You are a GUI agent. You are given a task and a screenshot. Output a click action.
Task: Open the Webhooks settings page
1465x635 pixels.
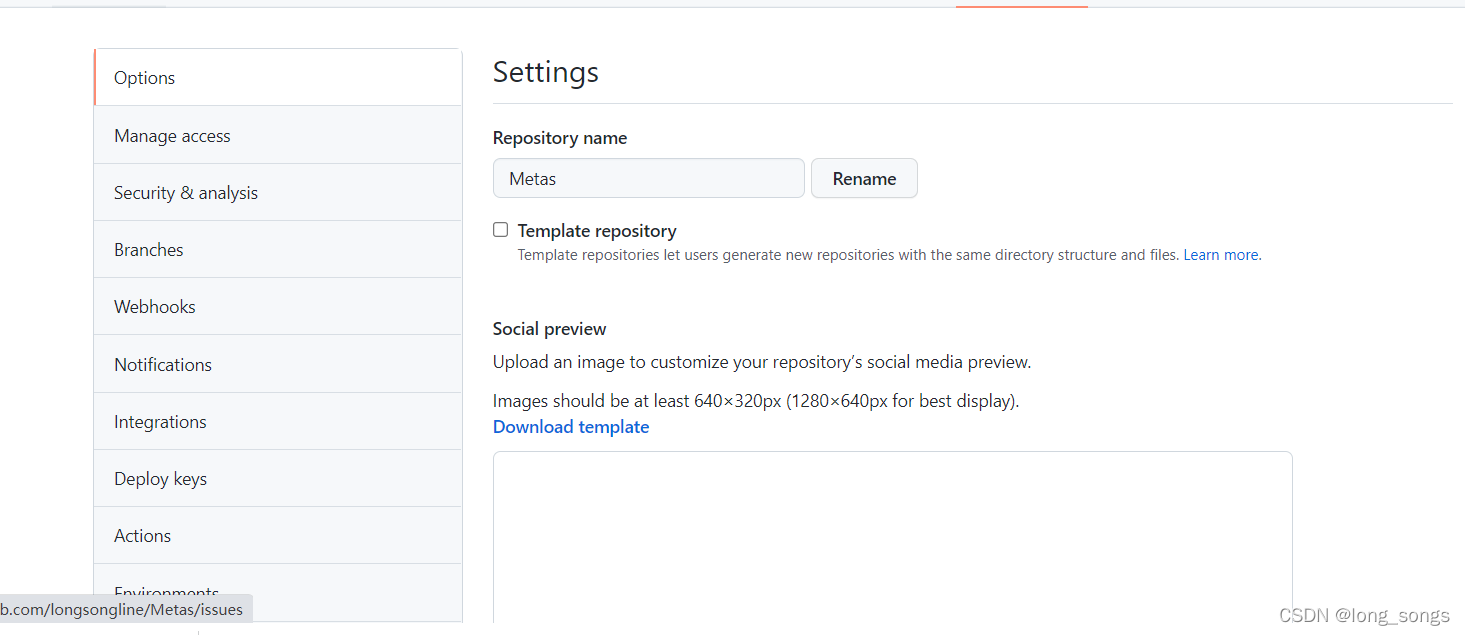155,307
